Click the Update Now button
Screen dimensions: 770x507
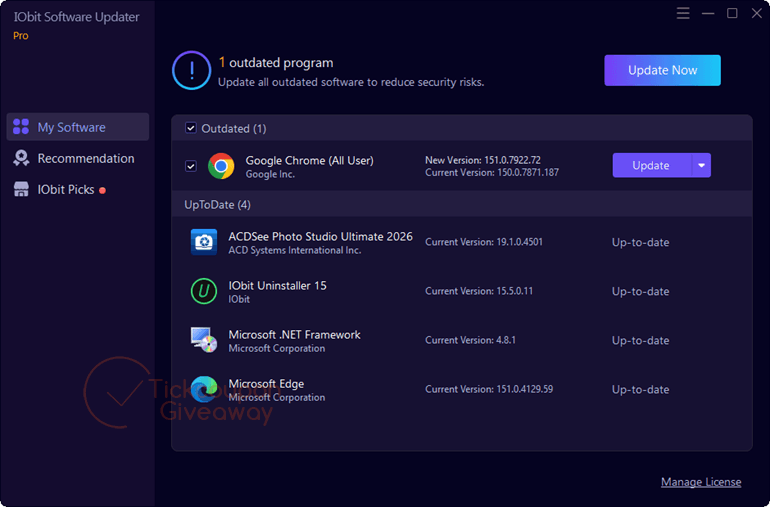point(662,70)
